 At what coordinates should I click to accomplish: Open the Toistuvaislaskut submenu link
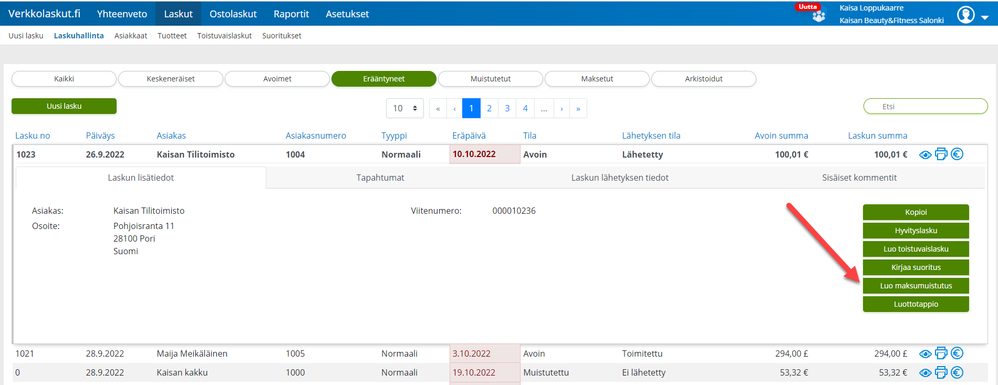[225, 36]
